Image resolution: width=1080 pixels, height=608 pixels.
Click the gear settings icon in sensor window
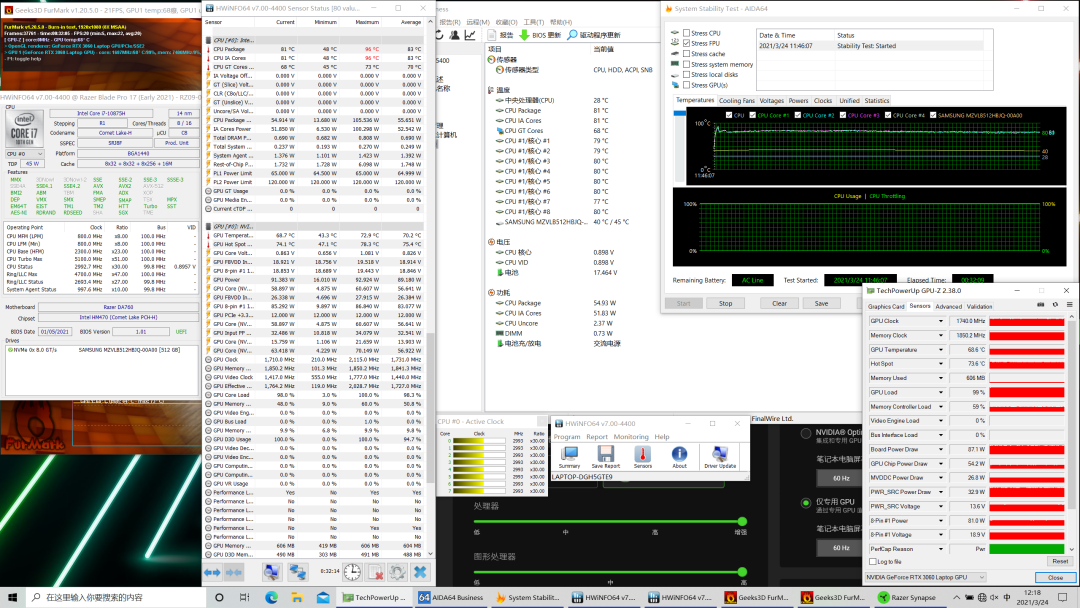pos(398,572)
